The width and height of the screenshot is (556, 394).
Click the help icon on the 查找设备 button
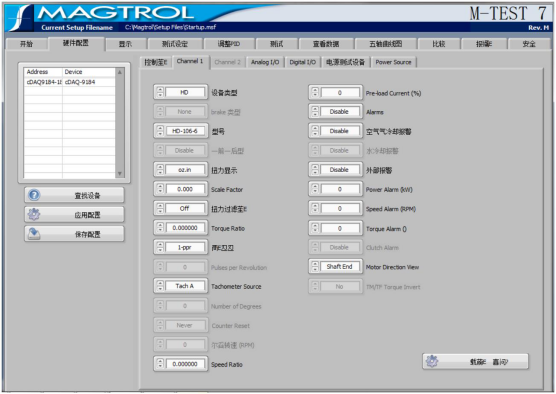tap(34, 195)
